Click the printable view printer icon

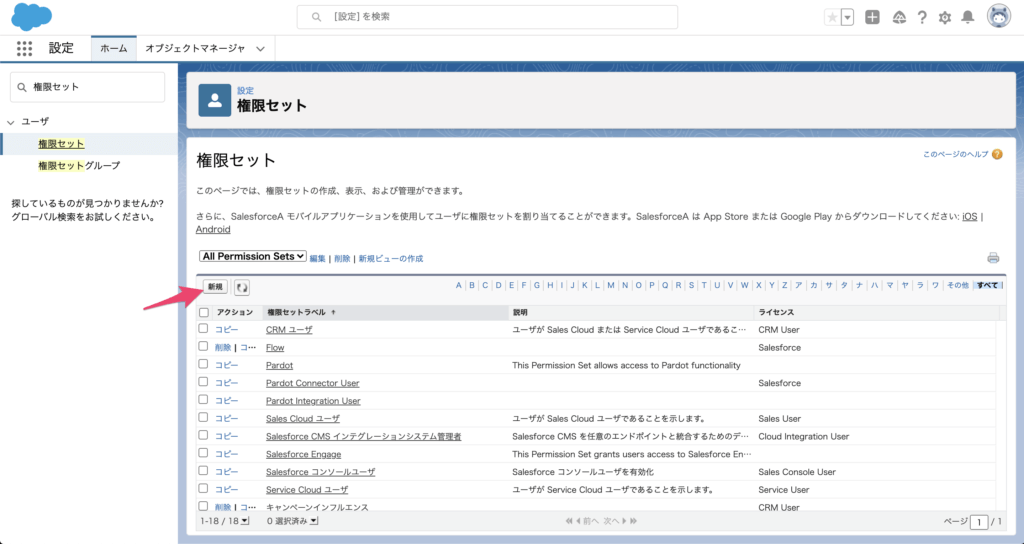pyautogui.click(x=993, y=257)
